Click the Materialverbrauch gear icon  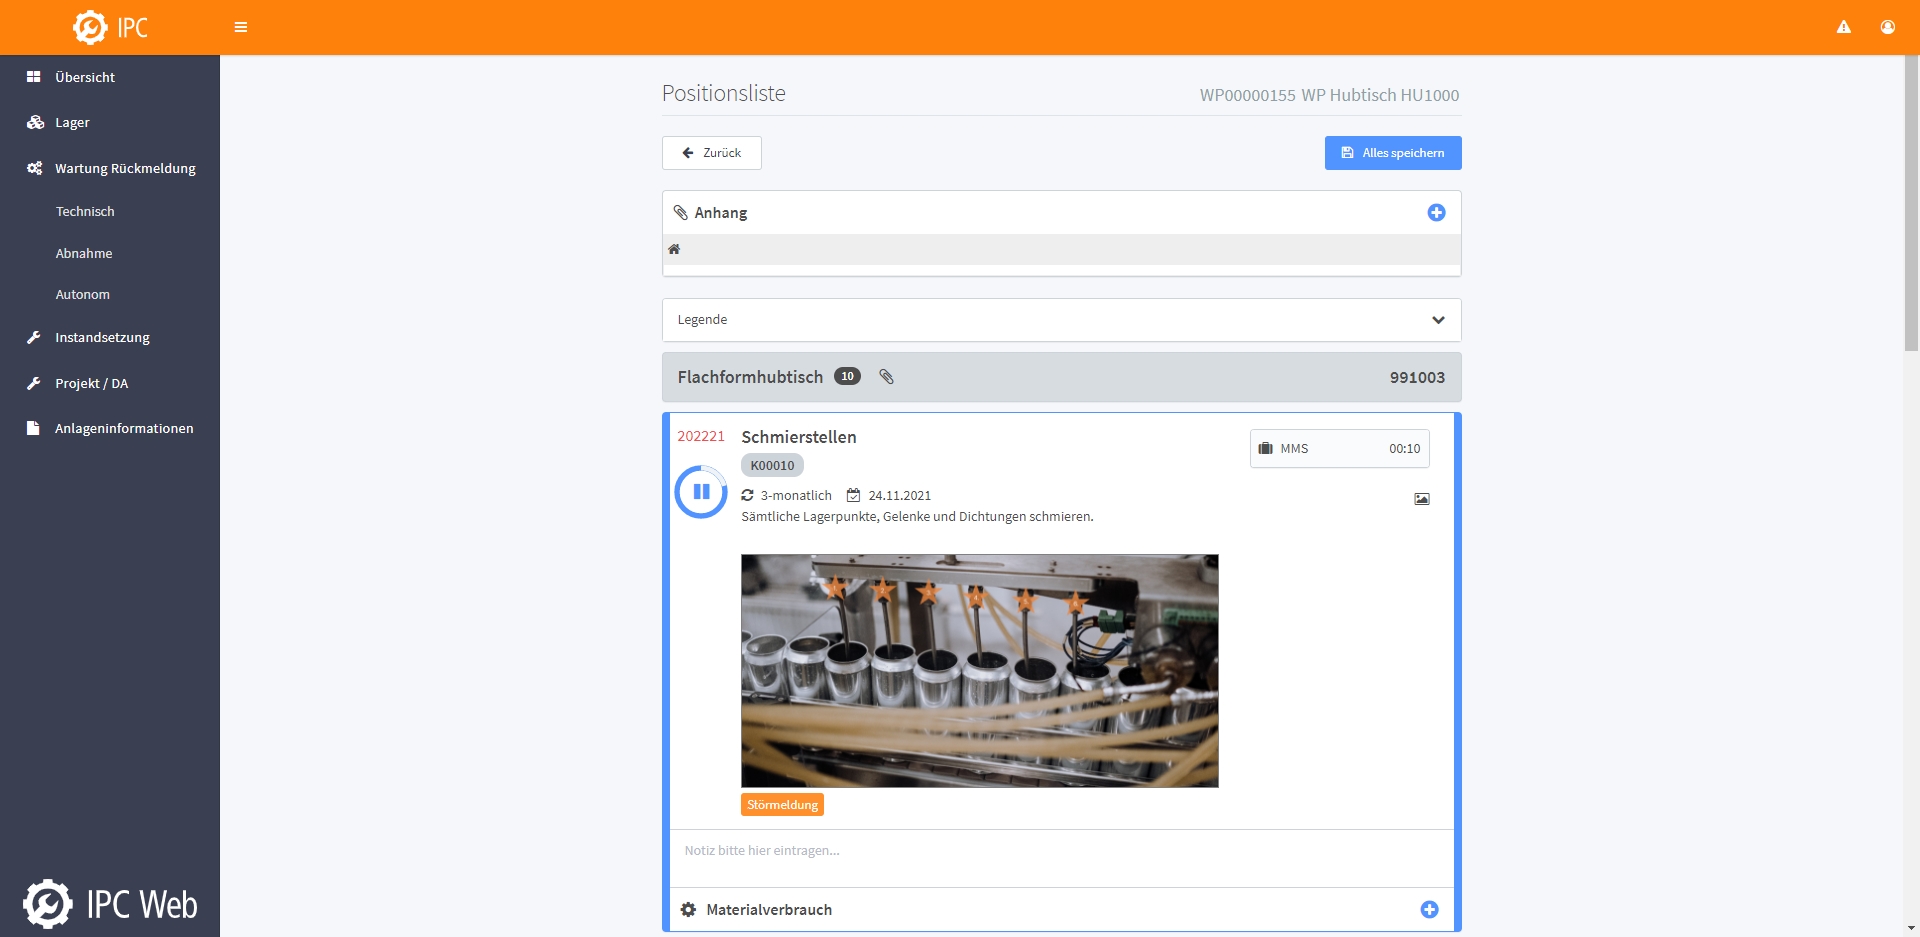click(688, 910)
